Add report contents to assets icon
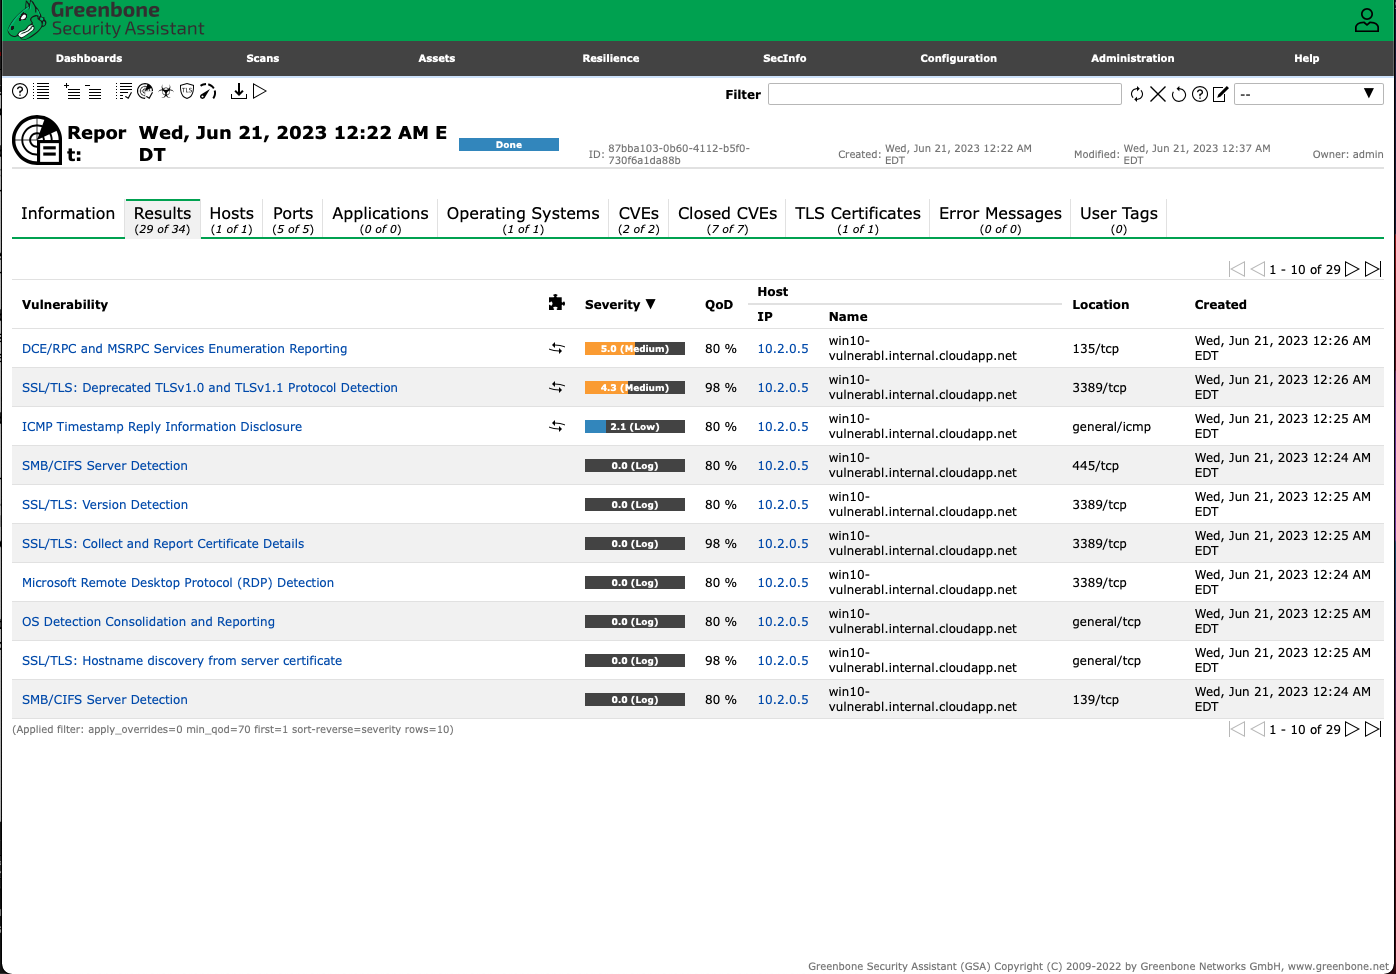Image resolution: width=1396 pixels, height=974 pixels. click(72, 91)
